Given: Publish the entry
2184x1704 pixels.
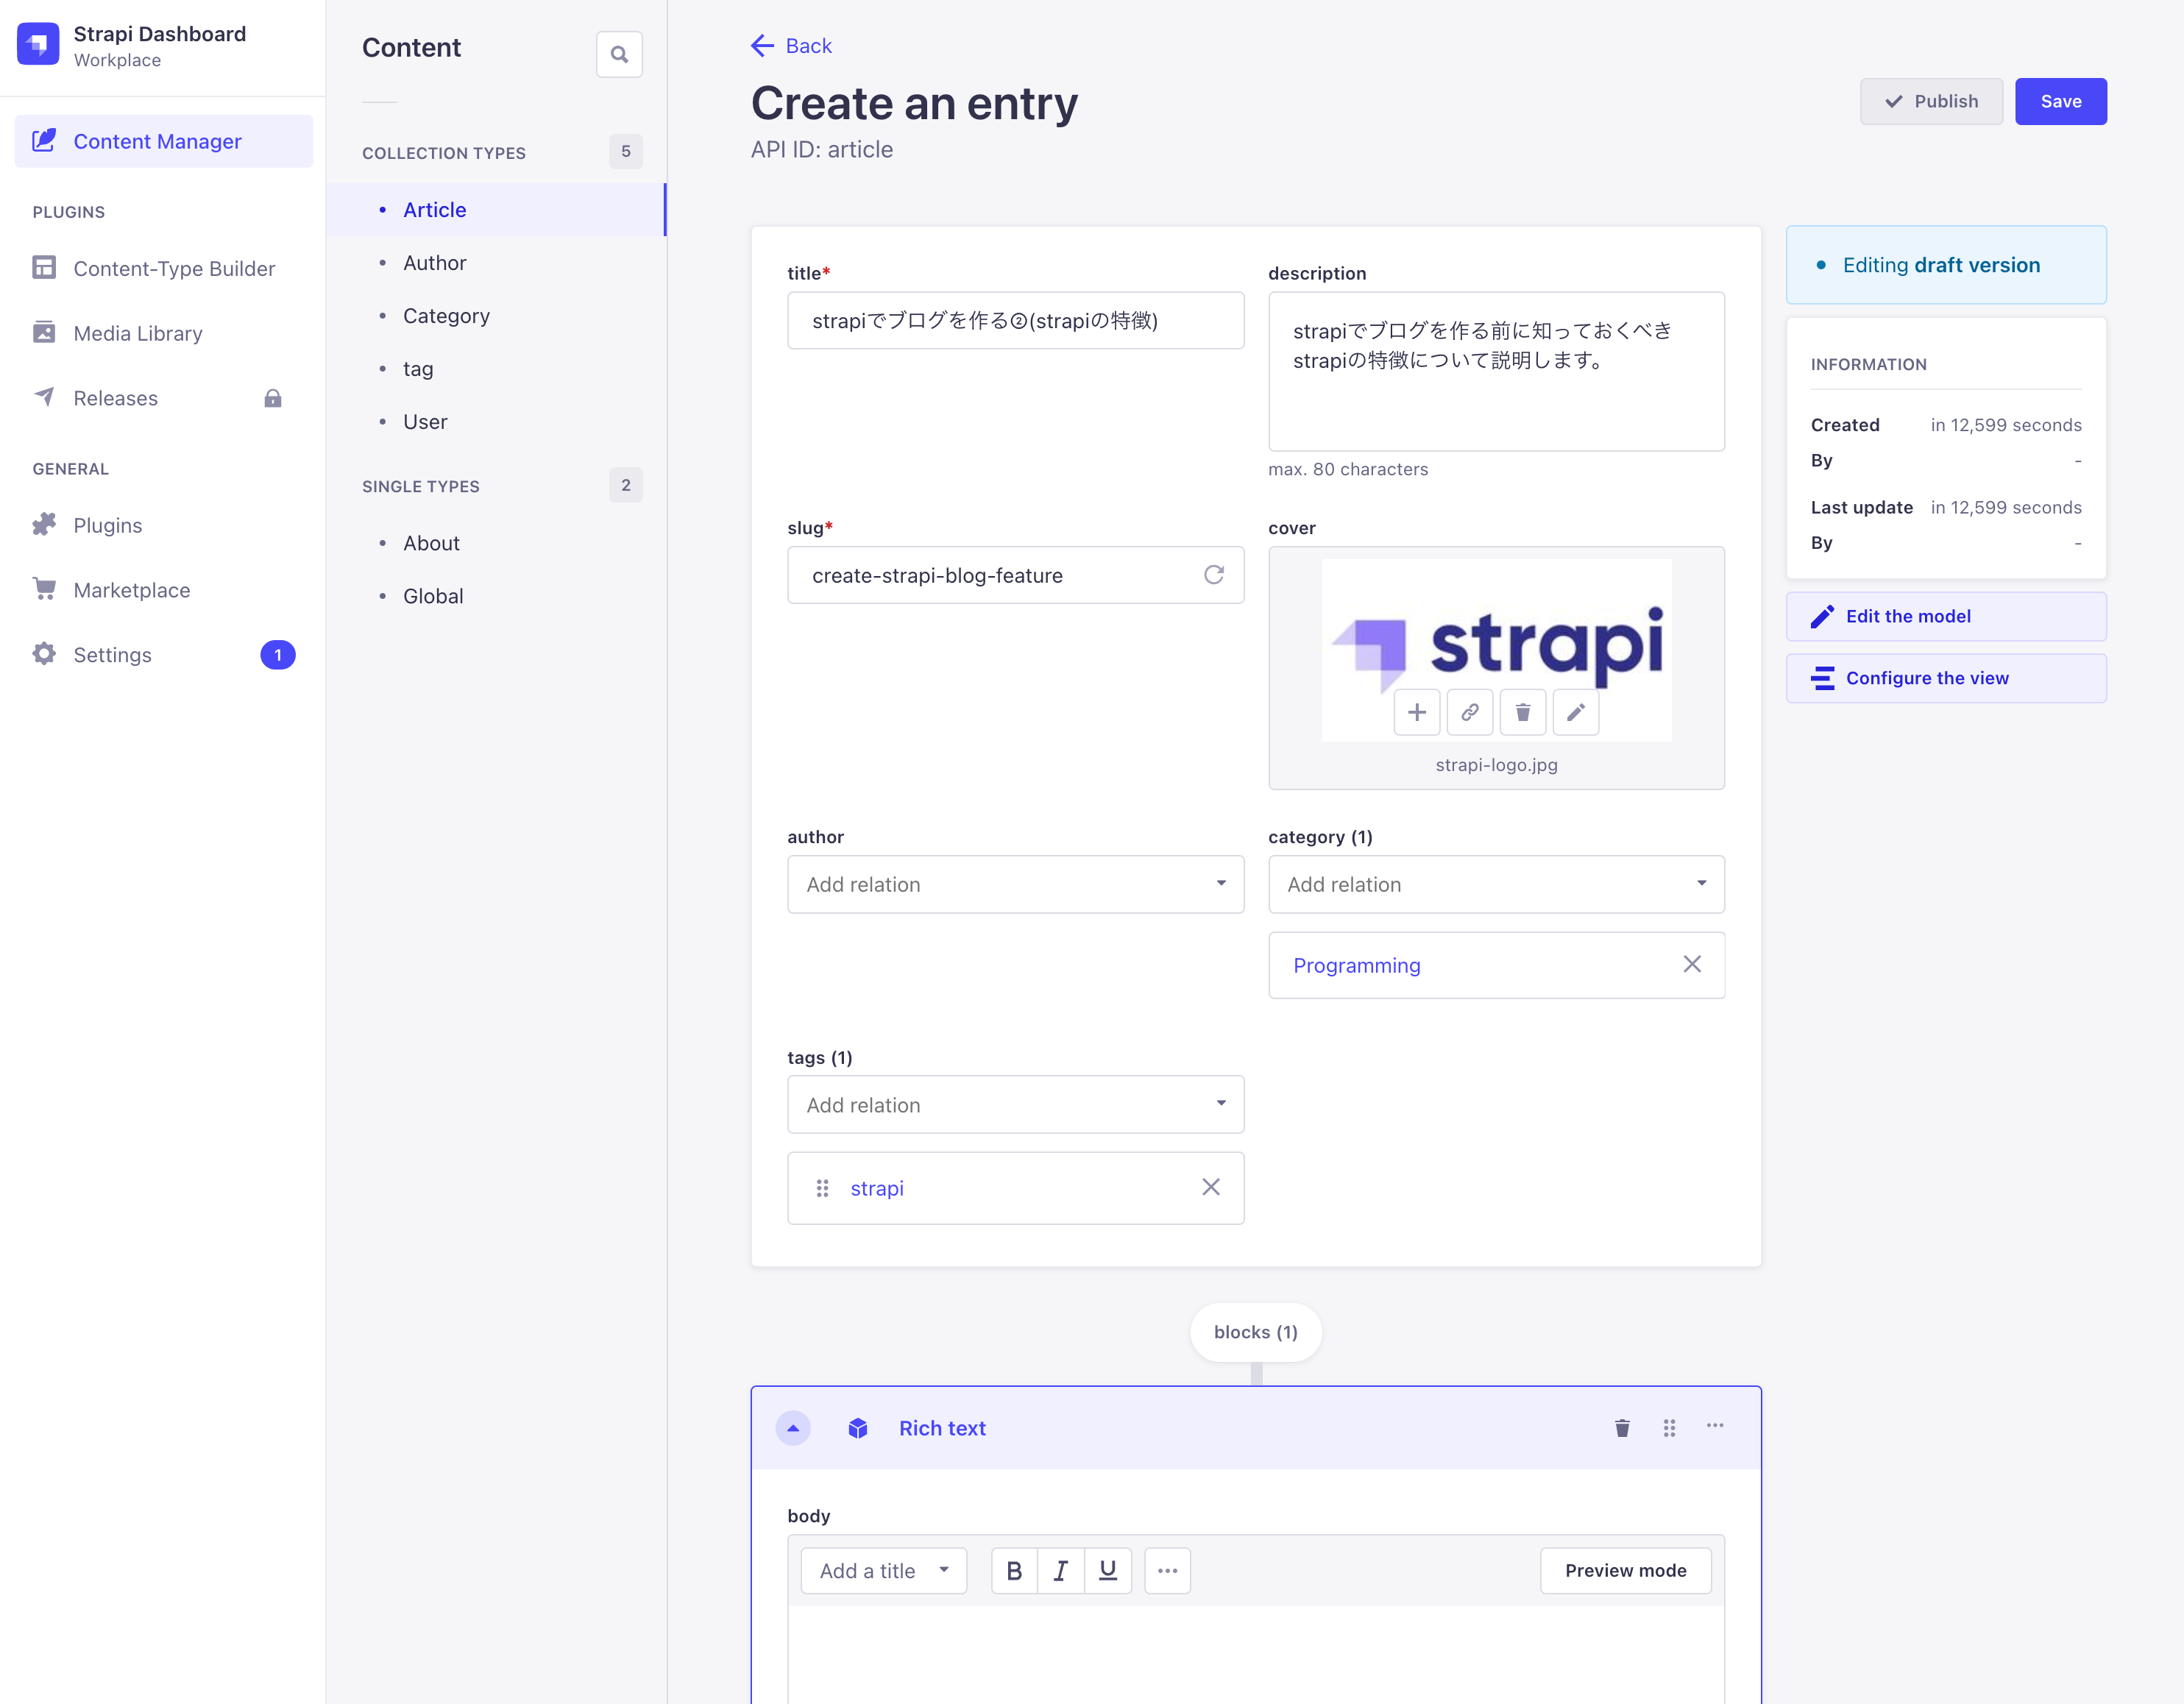Looking at the screenshot, I should coord(1931,101).
